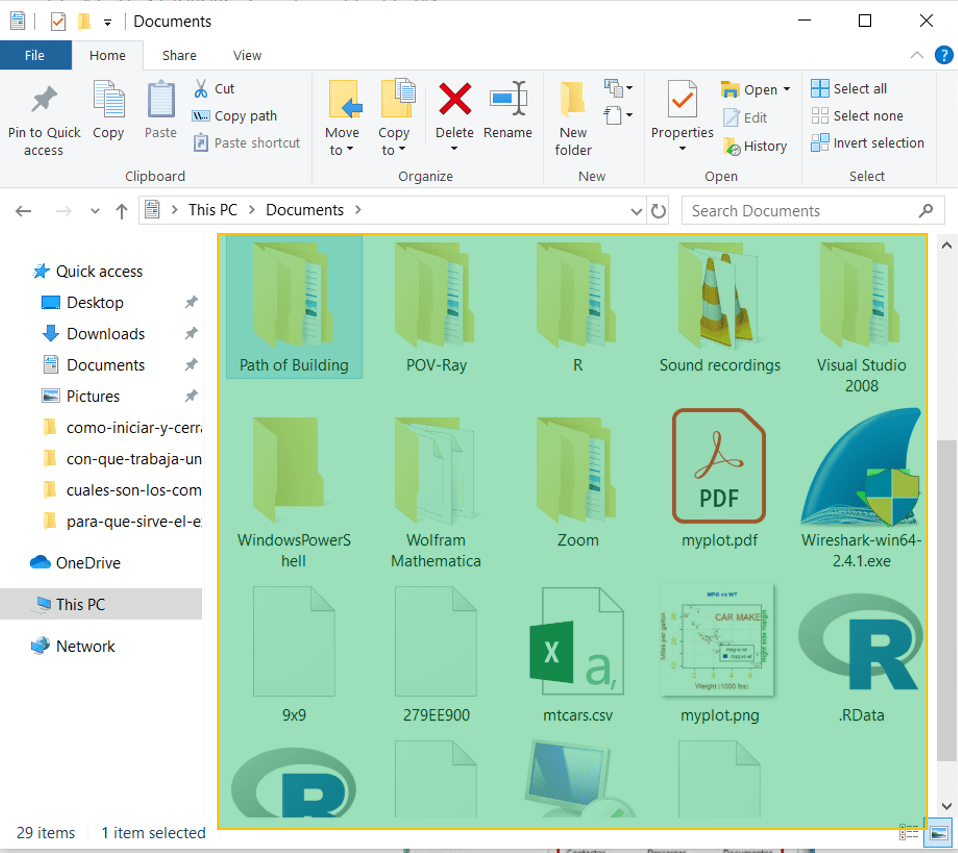This screenshot has height=853, width=958.
Task: Go back with the Back arrow
Action: point(23,211)
